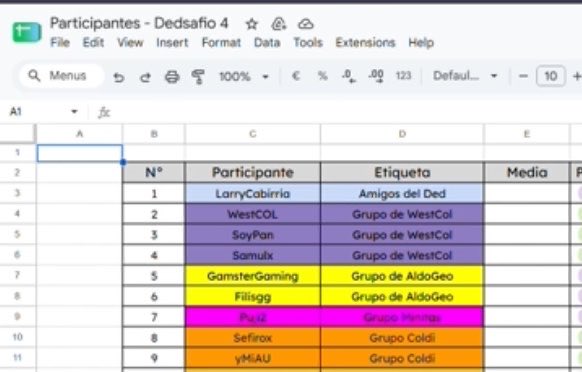Select the number 5 cell in column B

coord(154,276)
